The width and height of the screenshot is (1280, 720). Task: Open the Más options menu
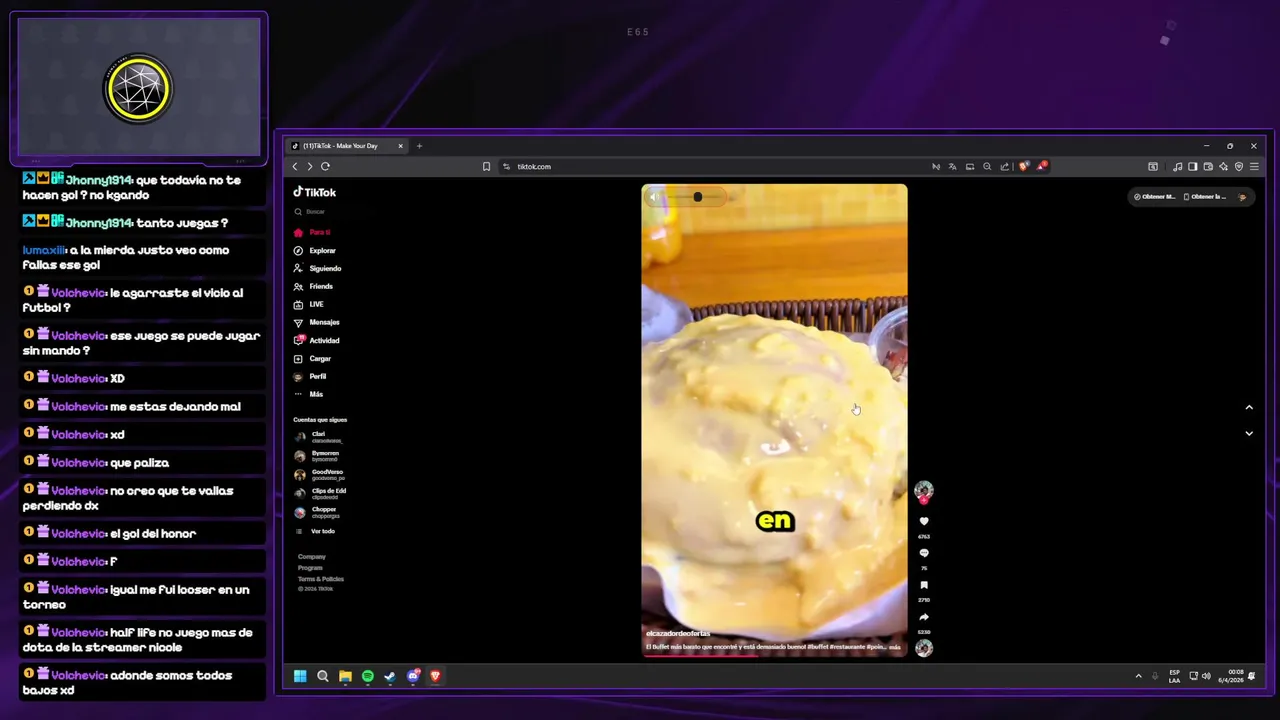pyautogui.click(x=308, y=394)
